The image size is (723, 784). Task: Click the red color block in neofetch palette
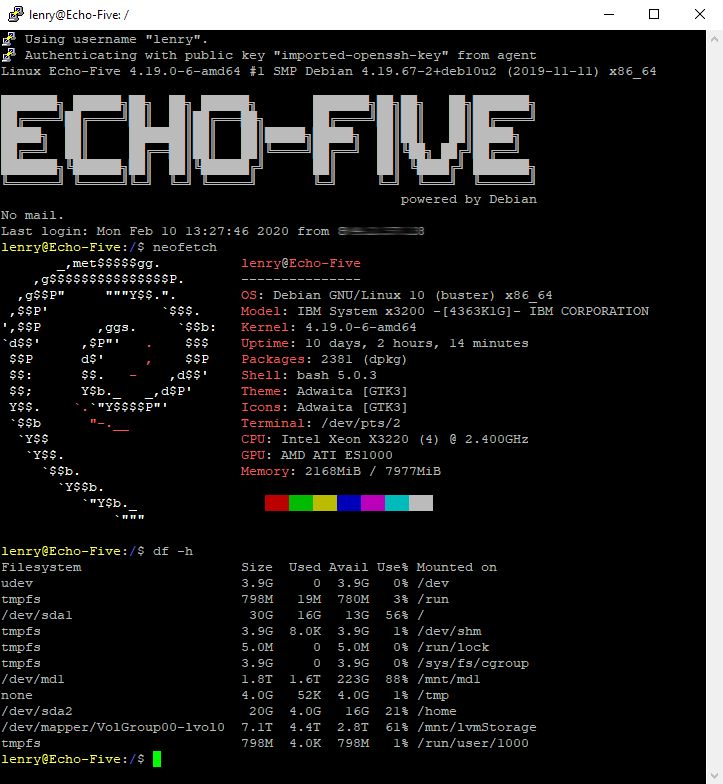(x=277, y=503)
